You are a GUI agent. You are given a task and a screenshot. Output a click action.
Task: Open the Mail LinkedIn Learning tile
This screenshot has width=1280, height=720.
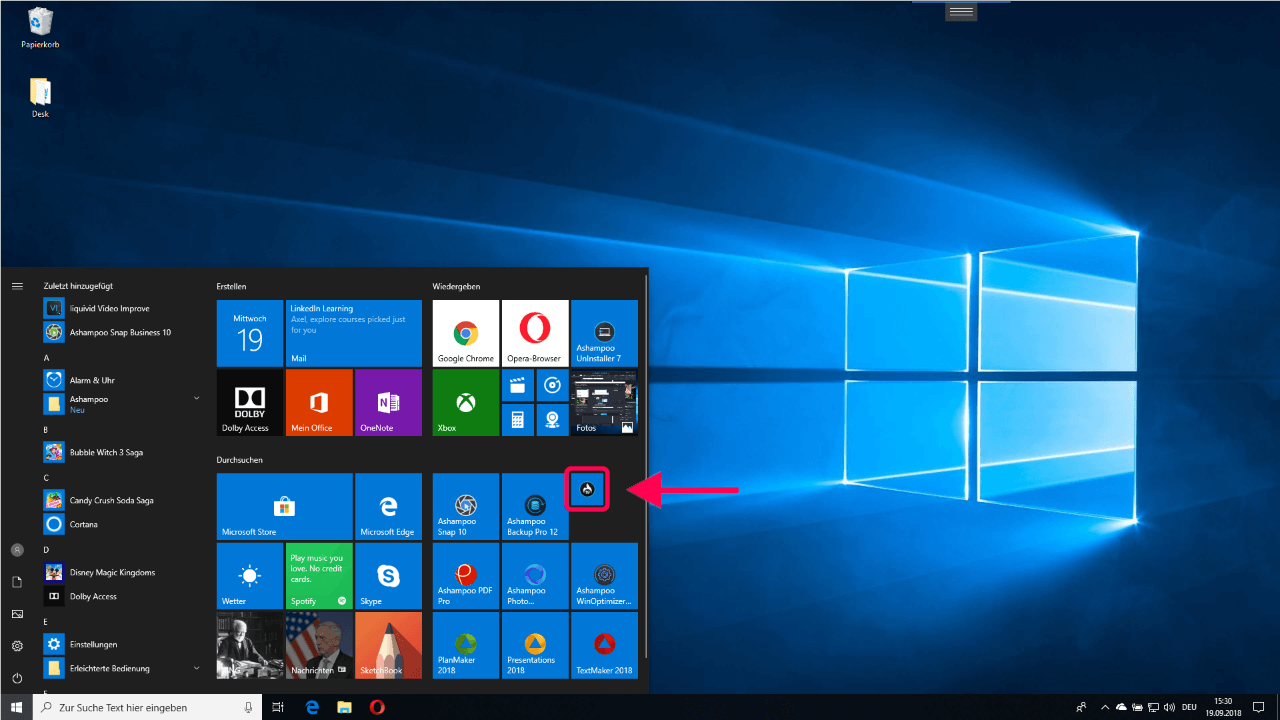[x=353, y=333]
